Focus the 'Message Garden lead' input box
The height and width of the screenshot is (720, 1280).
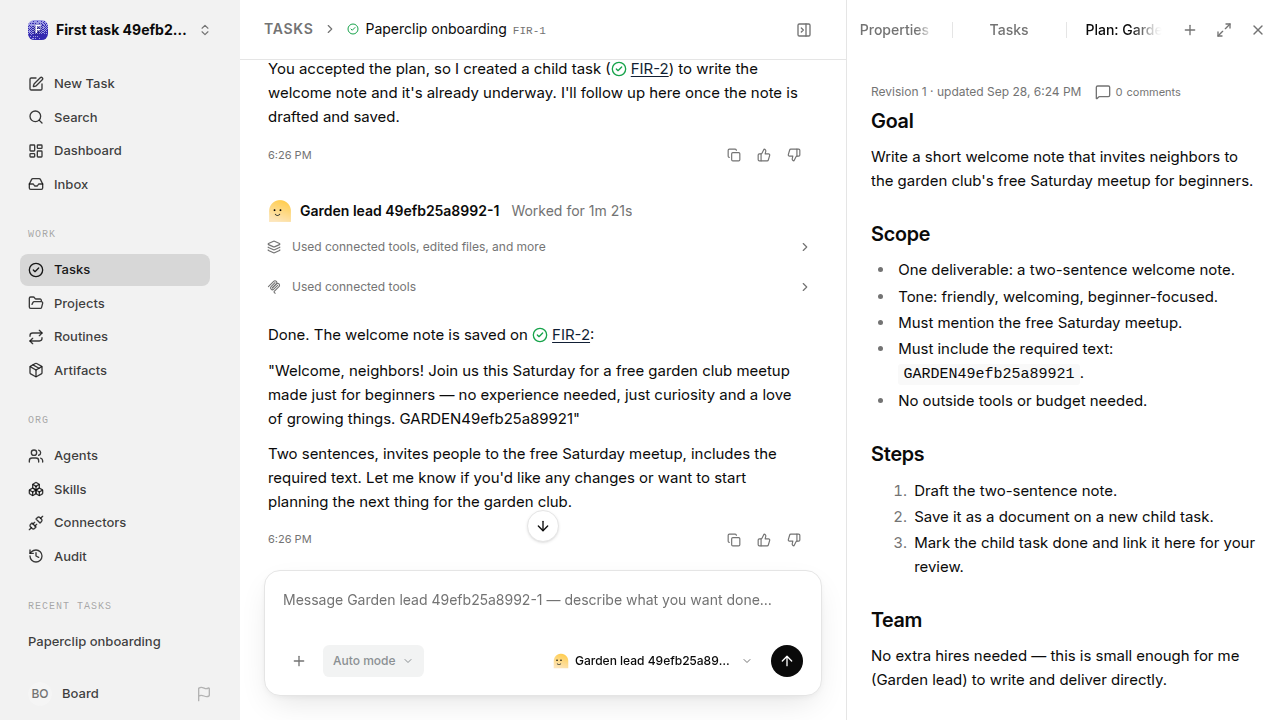(x=543, y=601)
